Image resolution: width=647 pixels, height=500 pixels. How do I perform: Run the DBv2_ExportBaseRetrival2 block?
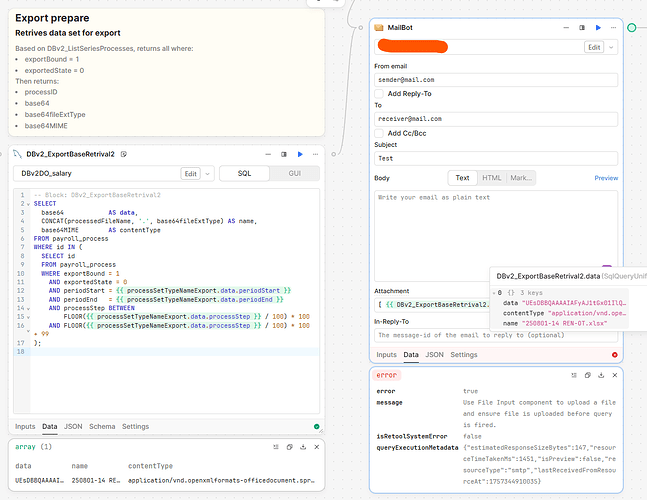pos(300,153)
